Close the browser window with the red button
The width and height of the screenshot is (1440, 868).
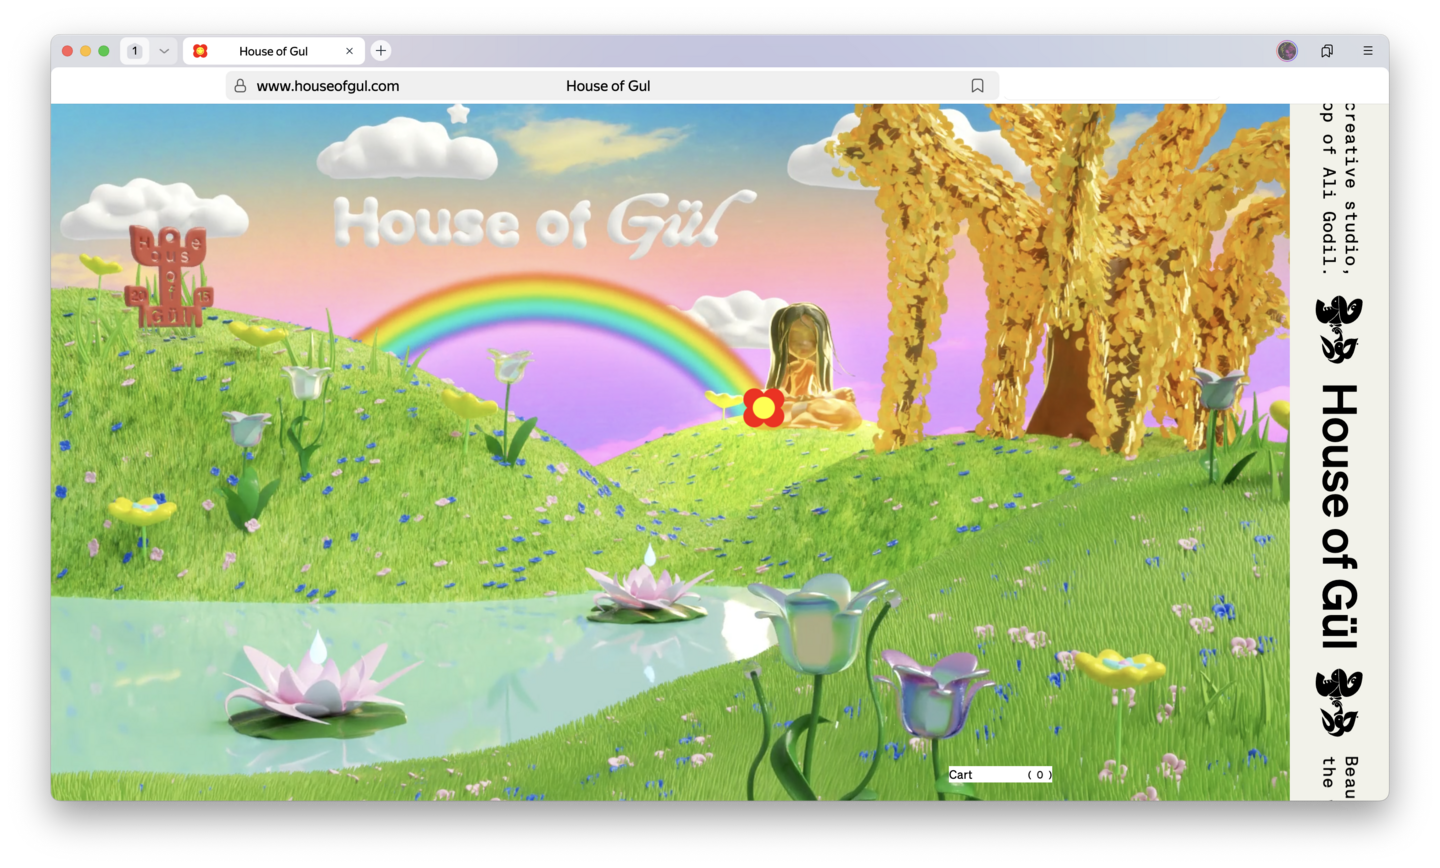pyautogui.click(x=67, y=51)
